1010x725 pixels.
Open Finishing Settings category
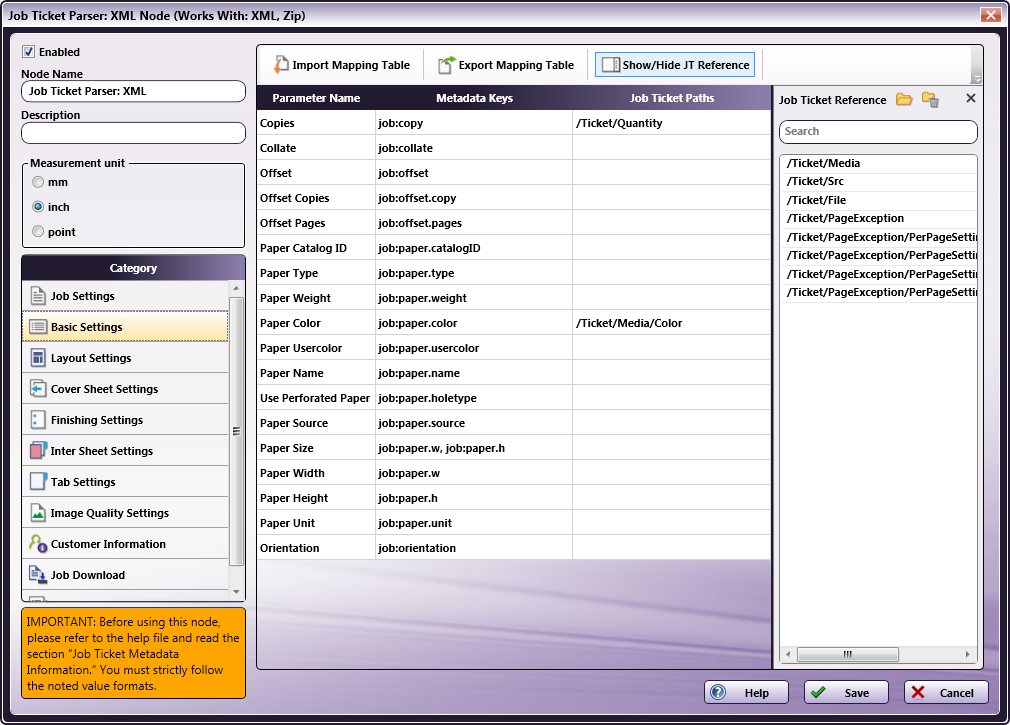pyautogui.click(x=125, y=420)
